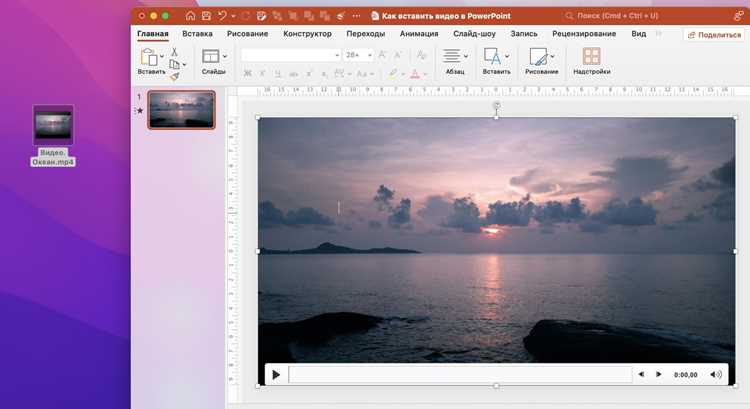Toggle strikethrough formatting
750x409 pixels.
click(293, 74)
